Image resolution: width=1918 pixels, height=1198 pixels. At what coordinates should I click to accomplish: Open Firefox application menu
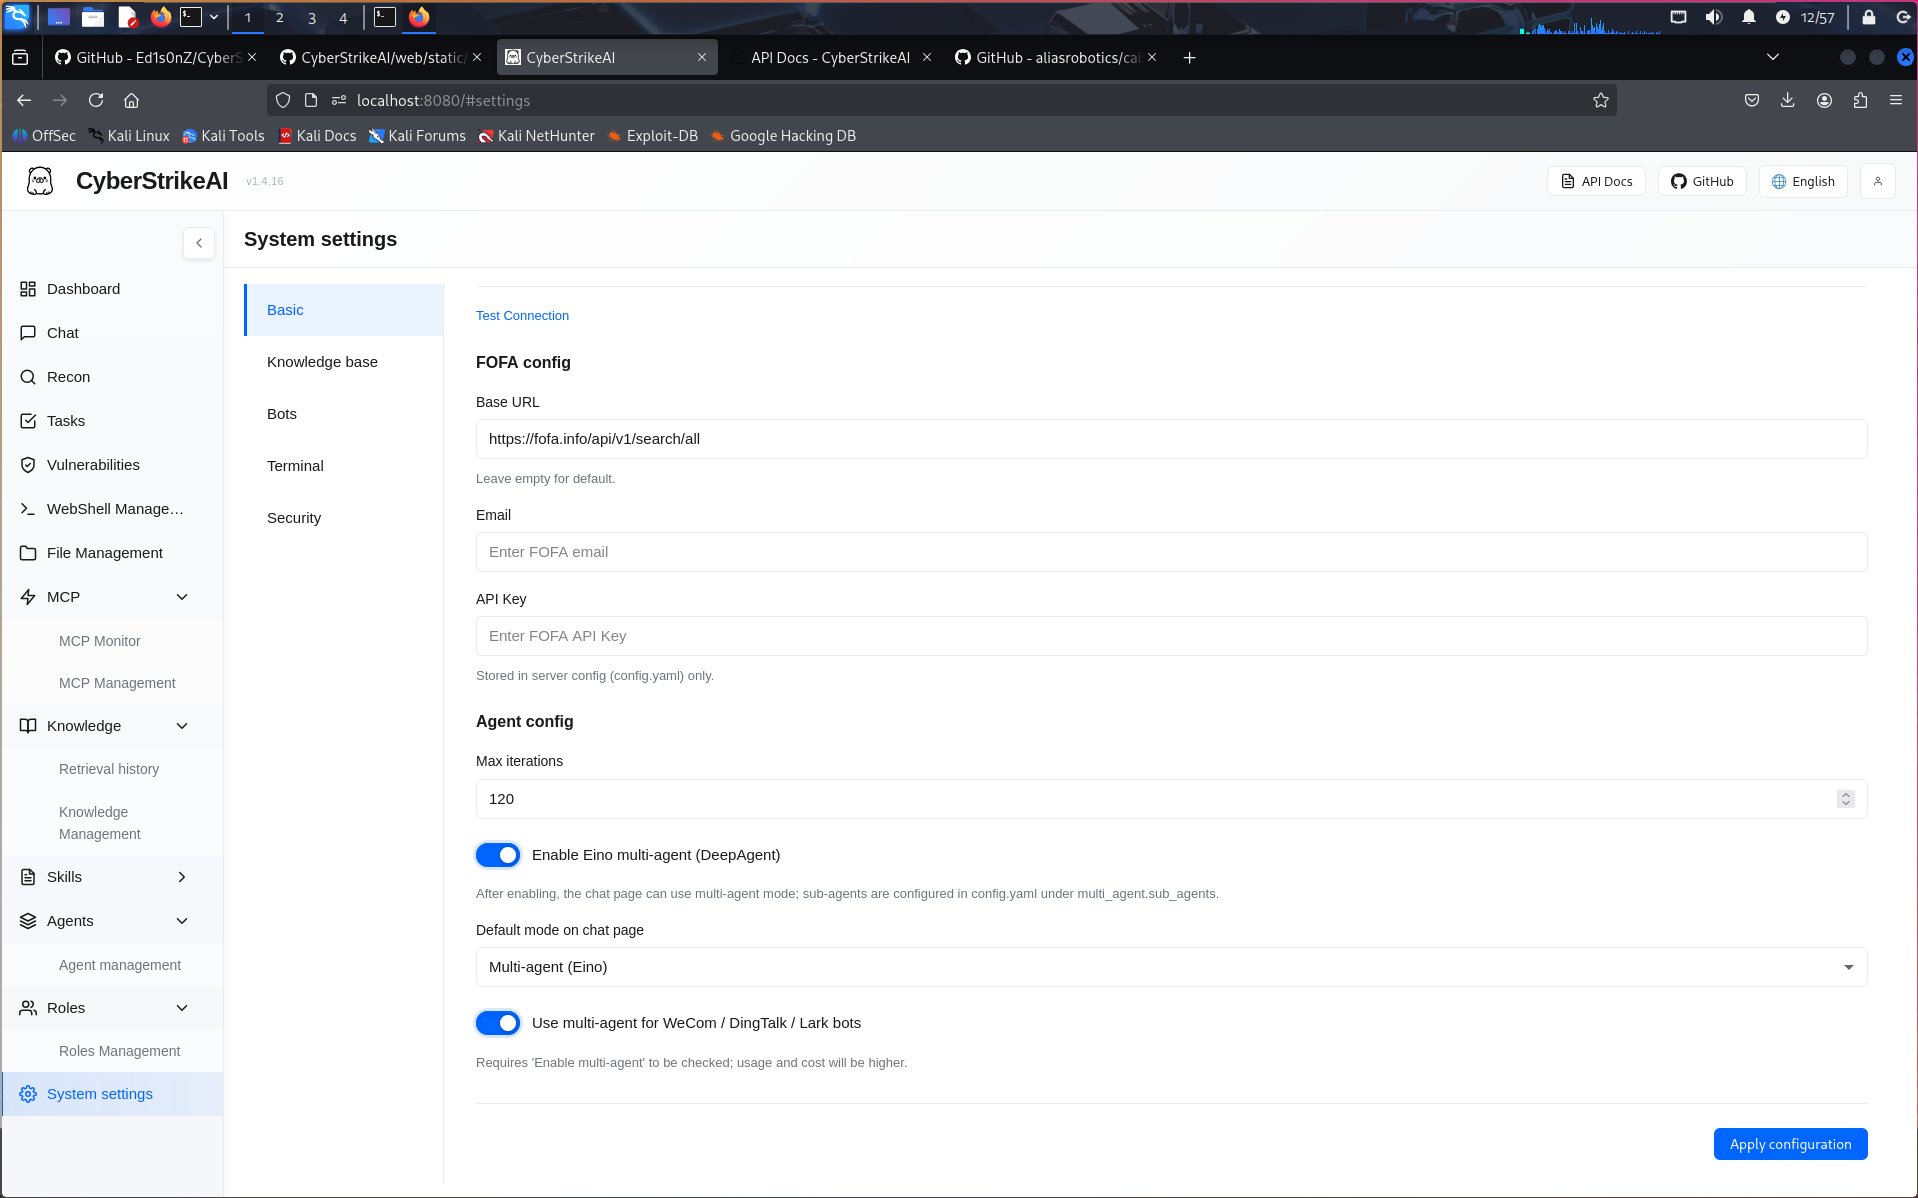tap(1896, 100)
